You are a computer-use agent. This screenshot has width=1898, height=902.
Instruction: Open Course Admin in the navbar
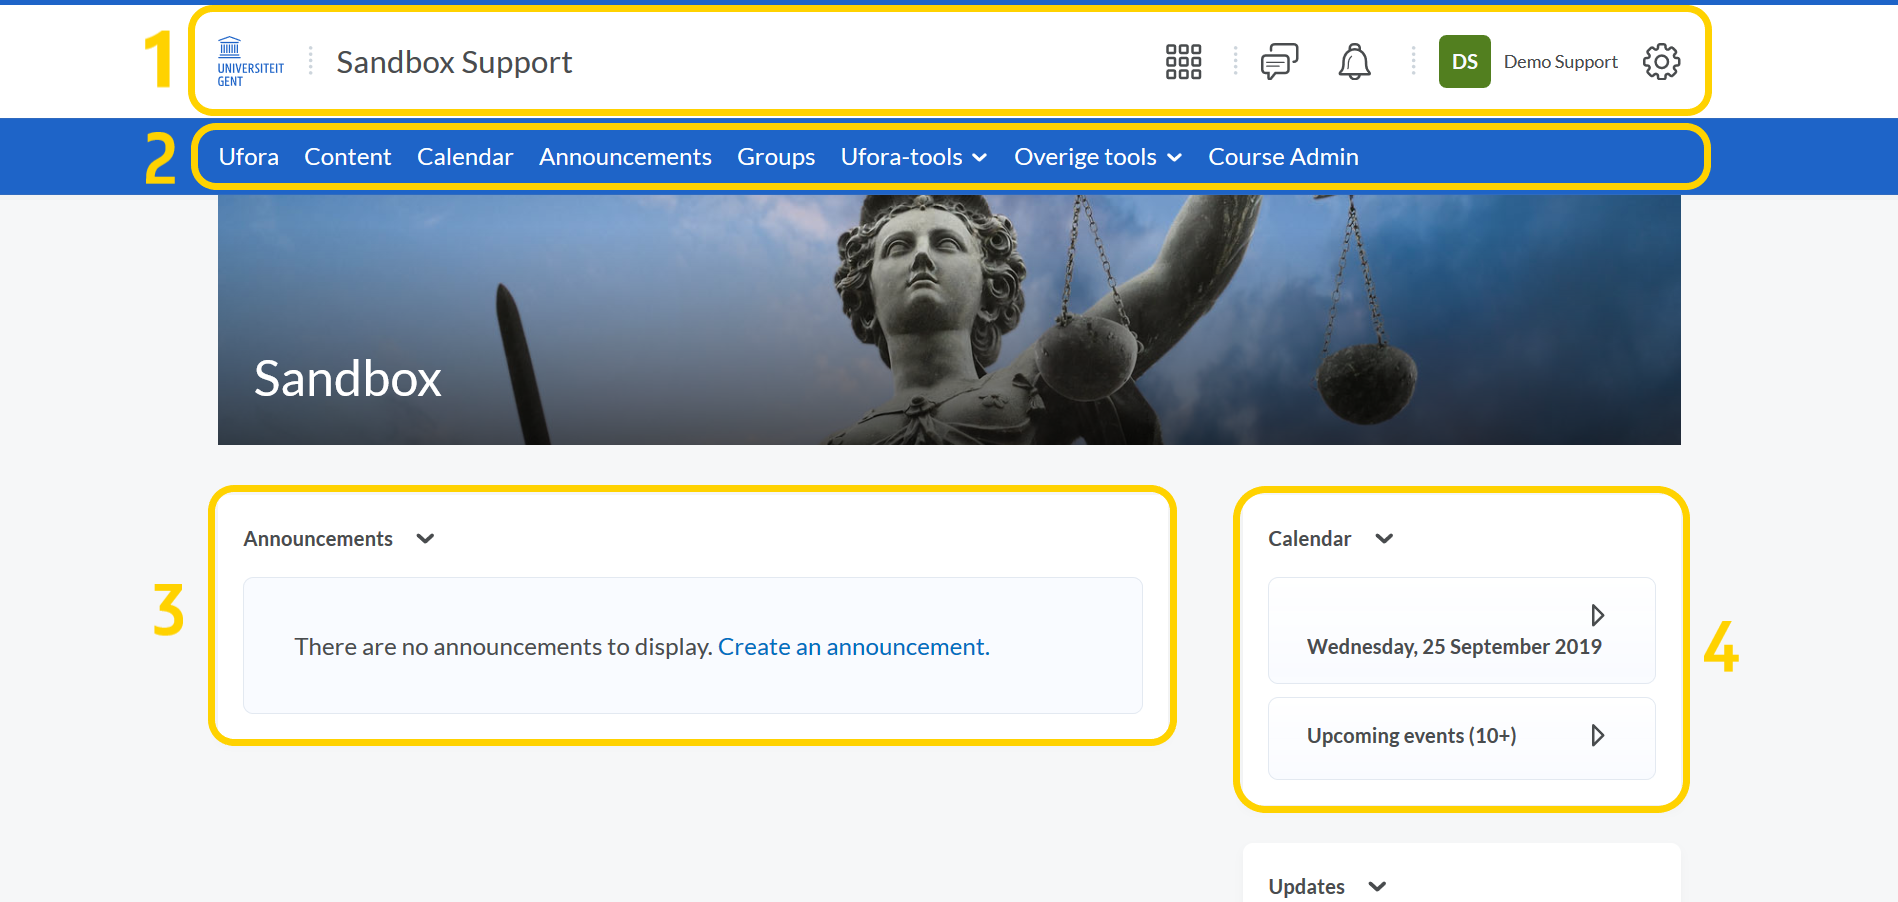[x=1283, y=157]
